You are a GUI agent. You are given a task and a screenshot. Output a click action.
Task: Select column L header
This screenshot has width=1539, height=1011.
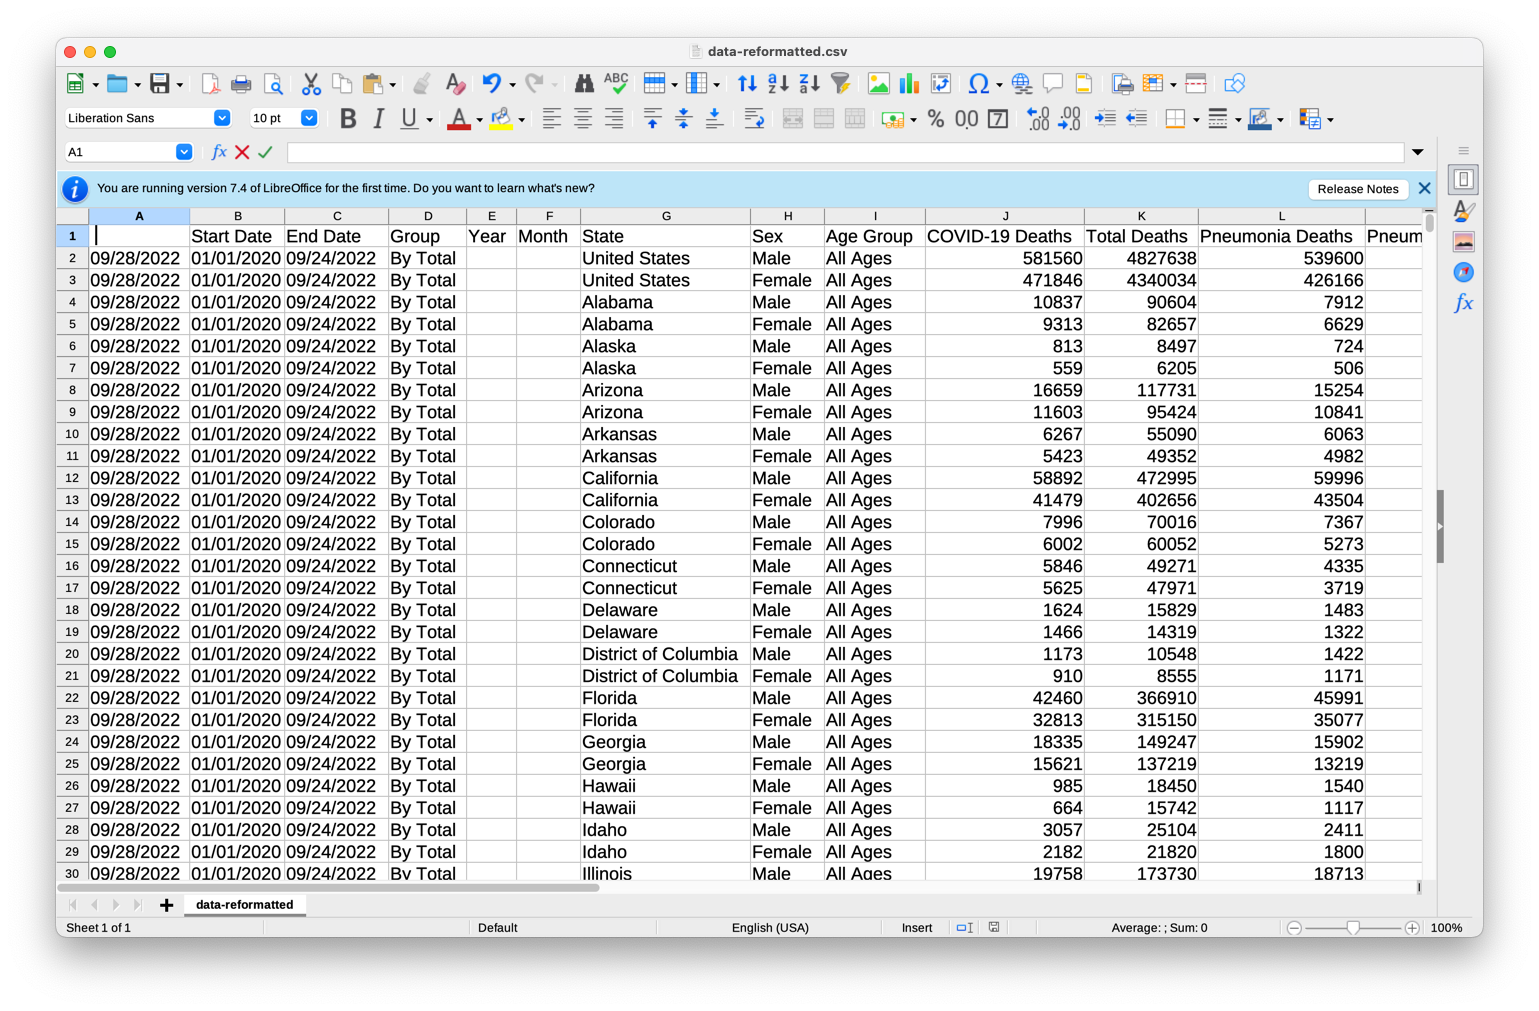coord(1281,216)
